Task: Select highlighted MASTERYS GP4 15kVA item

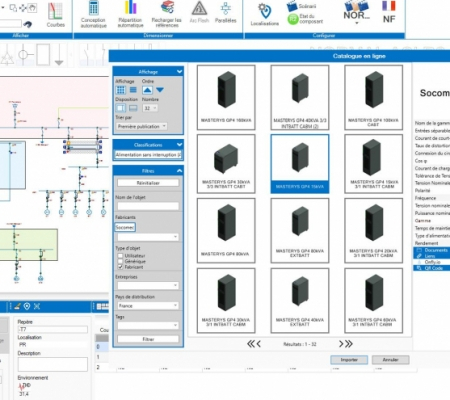Action: pyautogui.click(x=300, y=164)
